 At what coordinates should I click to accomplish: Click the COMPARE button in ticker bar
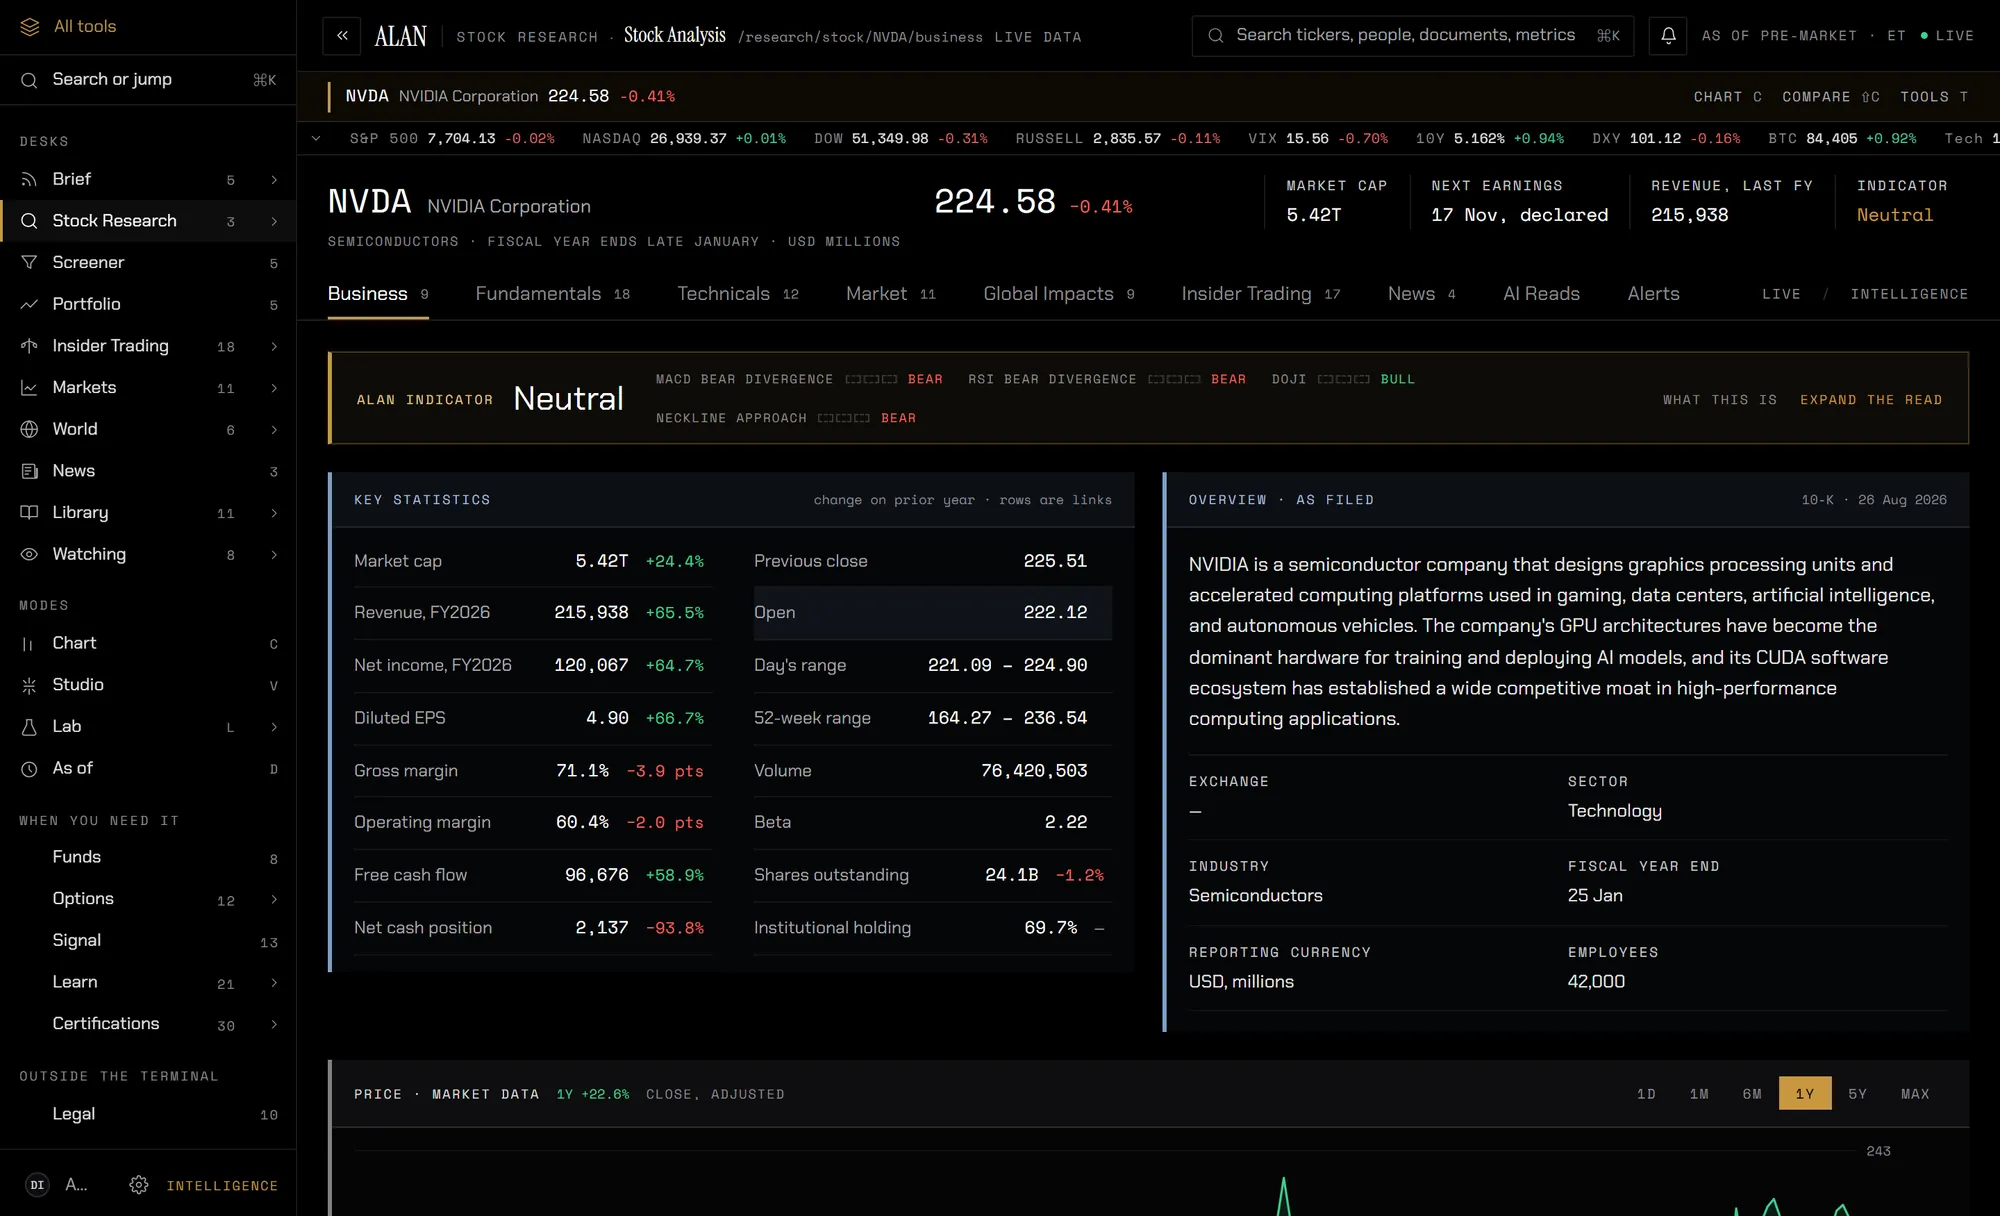[1831, 97]
